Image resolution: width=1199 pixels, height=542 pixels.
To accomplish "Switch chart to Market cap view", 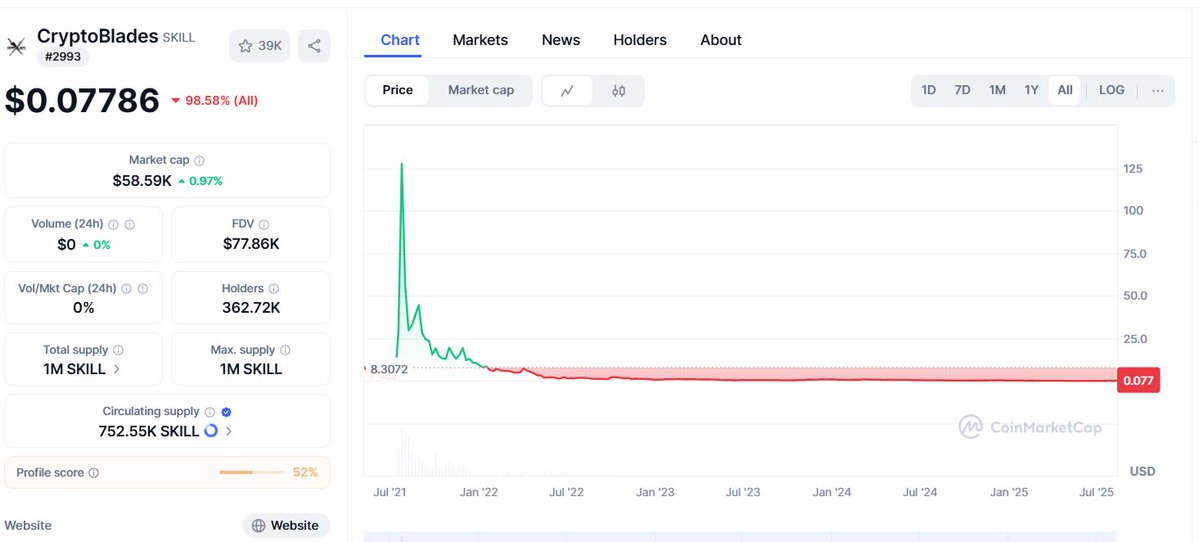I will pos(480,90).
